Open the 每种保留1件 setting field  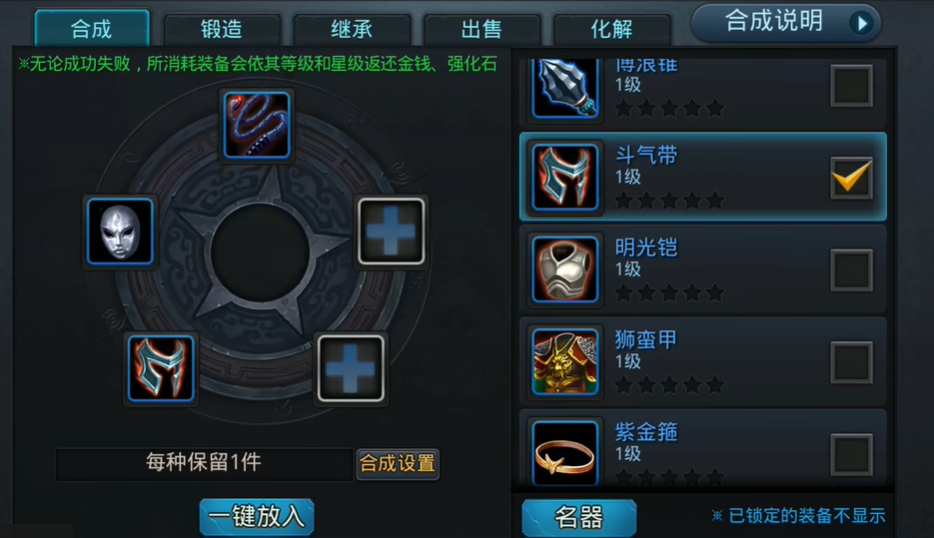pos(204,464)
